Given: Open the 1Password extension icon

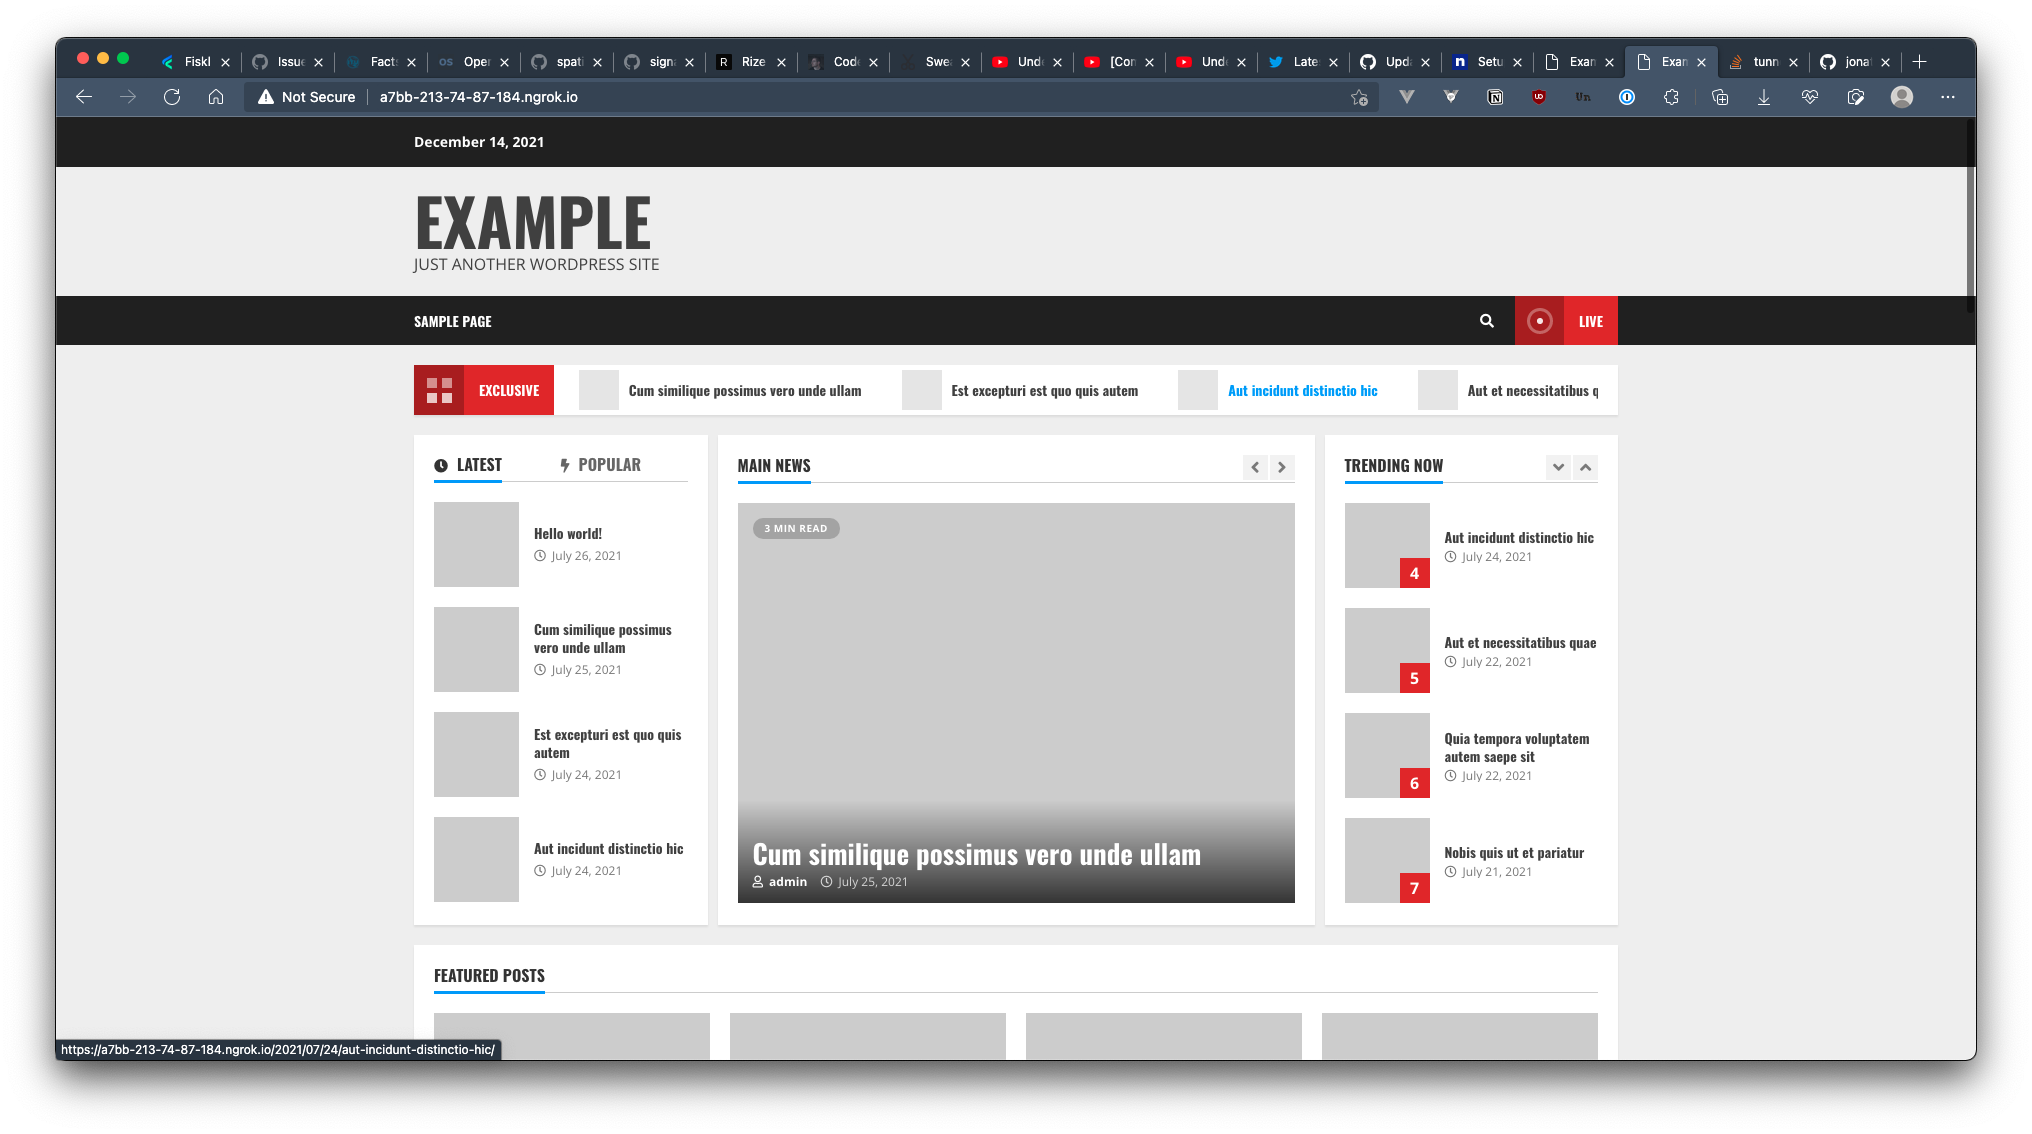Looking at the screenshot, I should pyautogui.click(x=1627, y=97).
